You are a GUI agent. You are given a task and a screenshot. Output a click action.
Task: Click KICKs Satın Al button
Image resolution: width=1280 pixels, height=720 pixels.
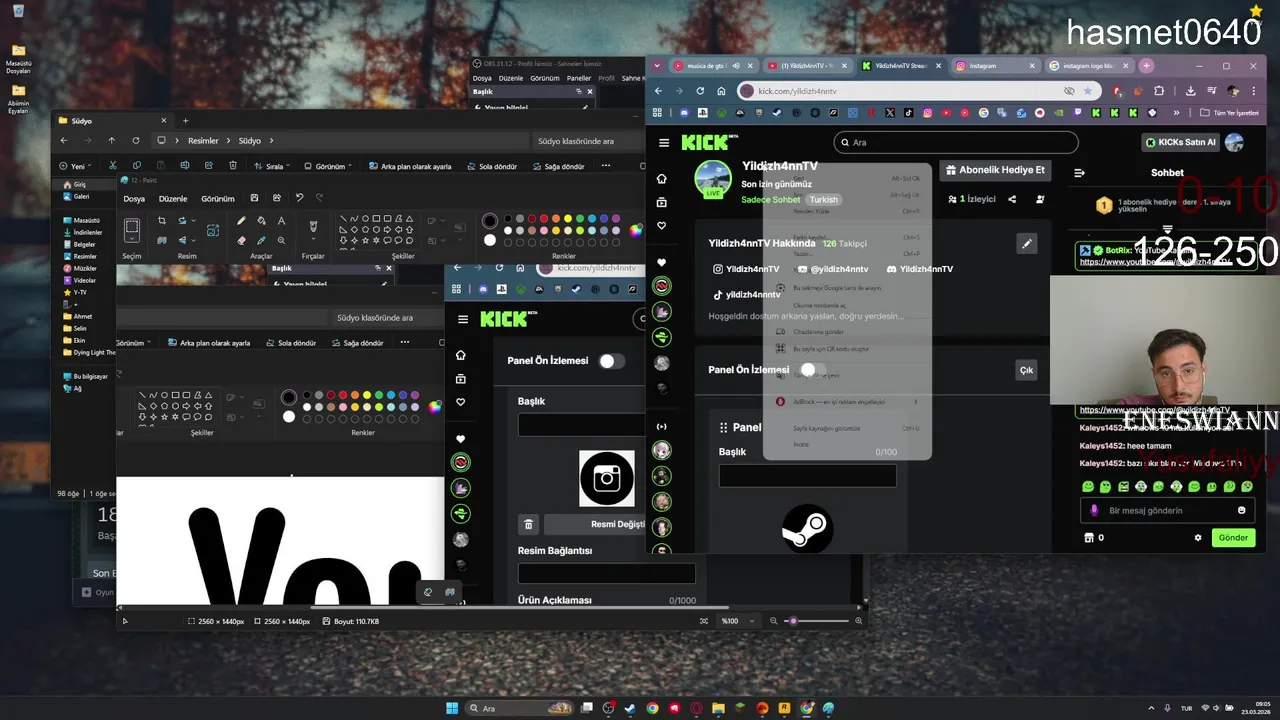(x=1181, y=143)
